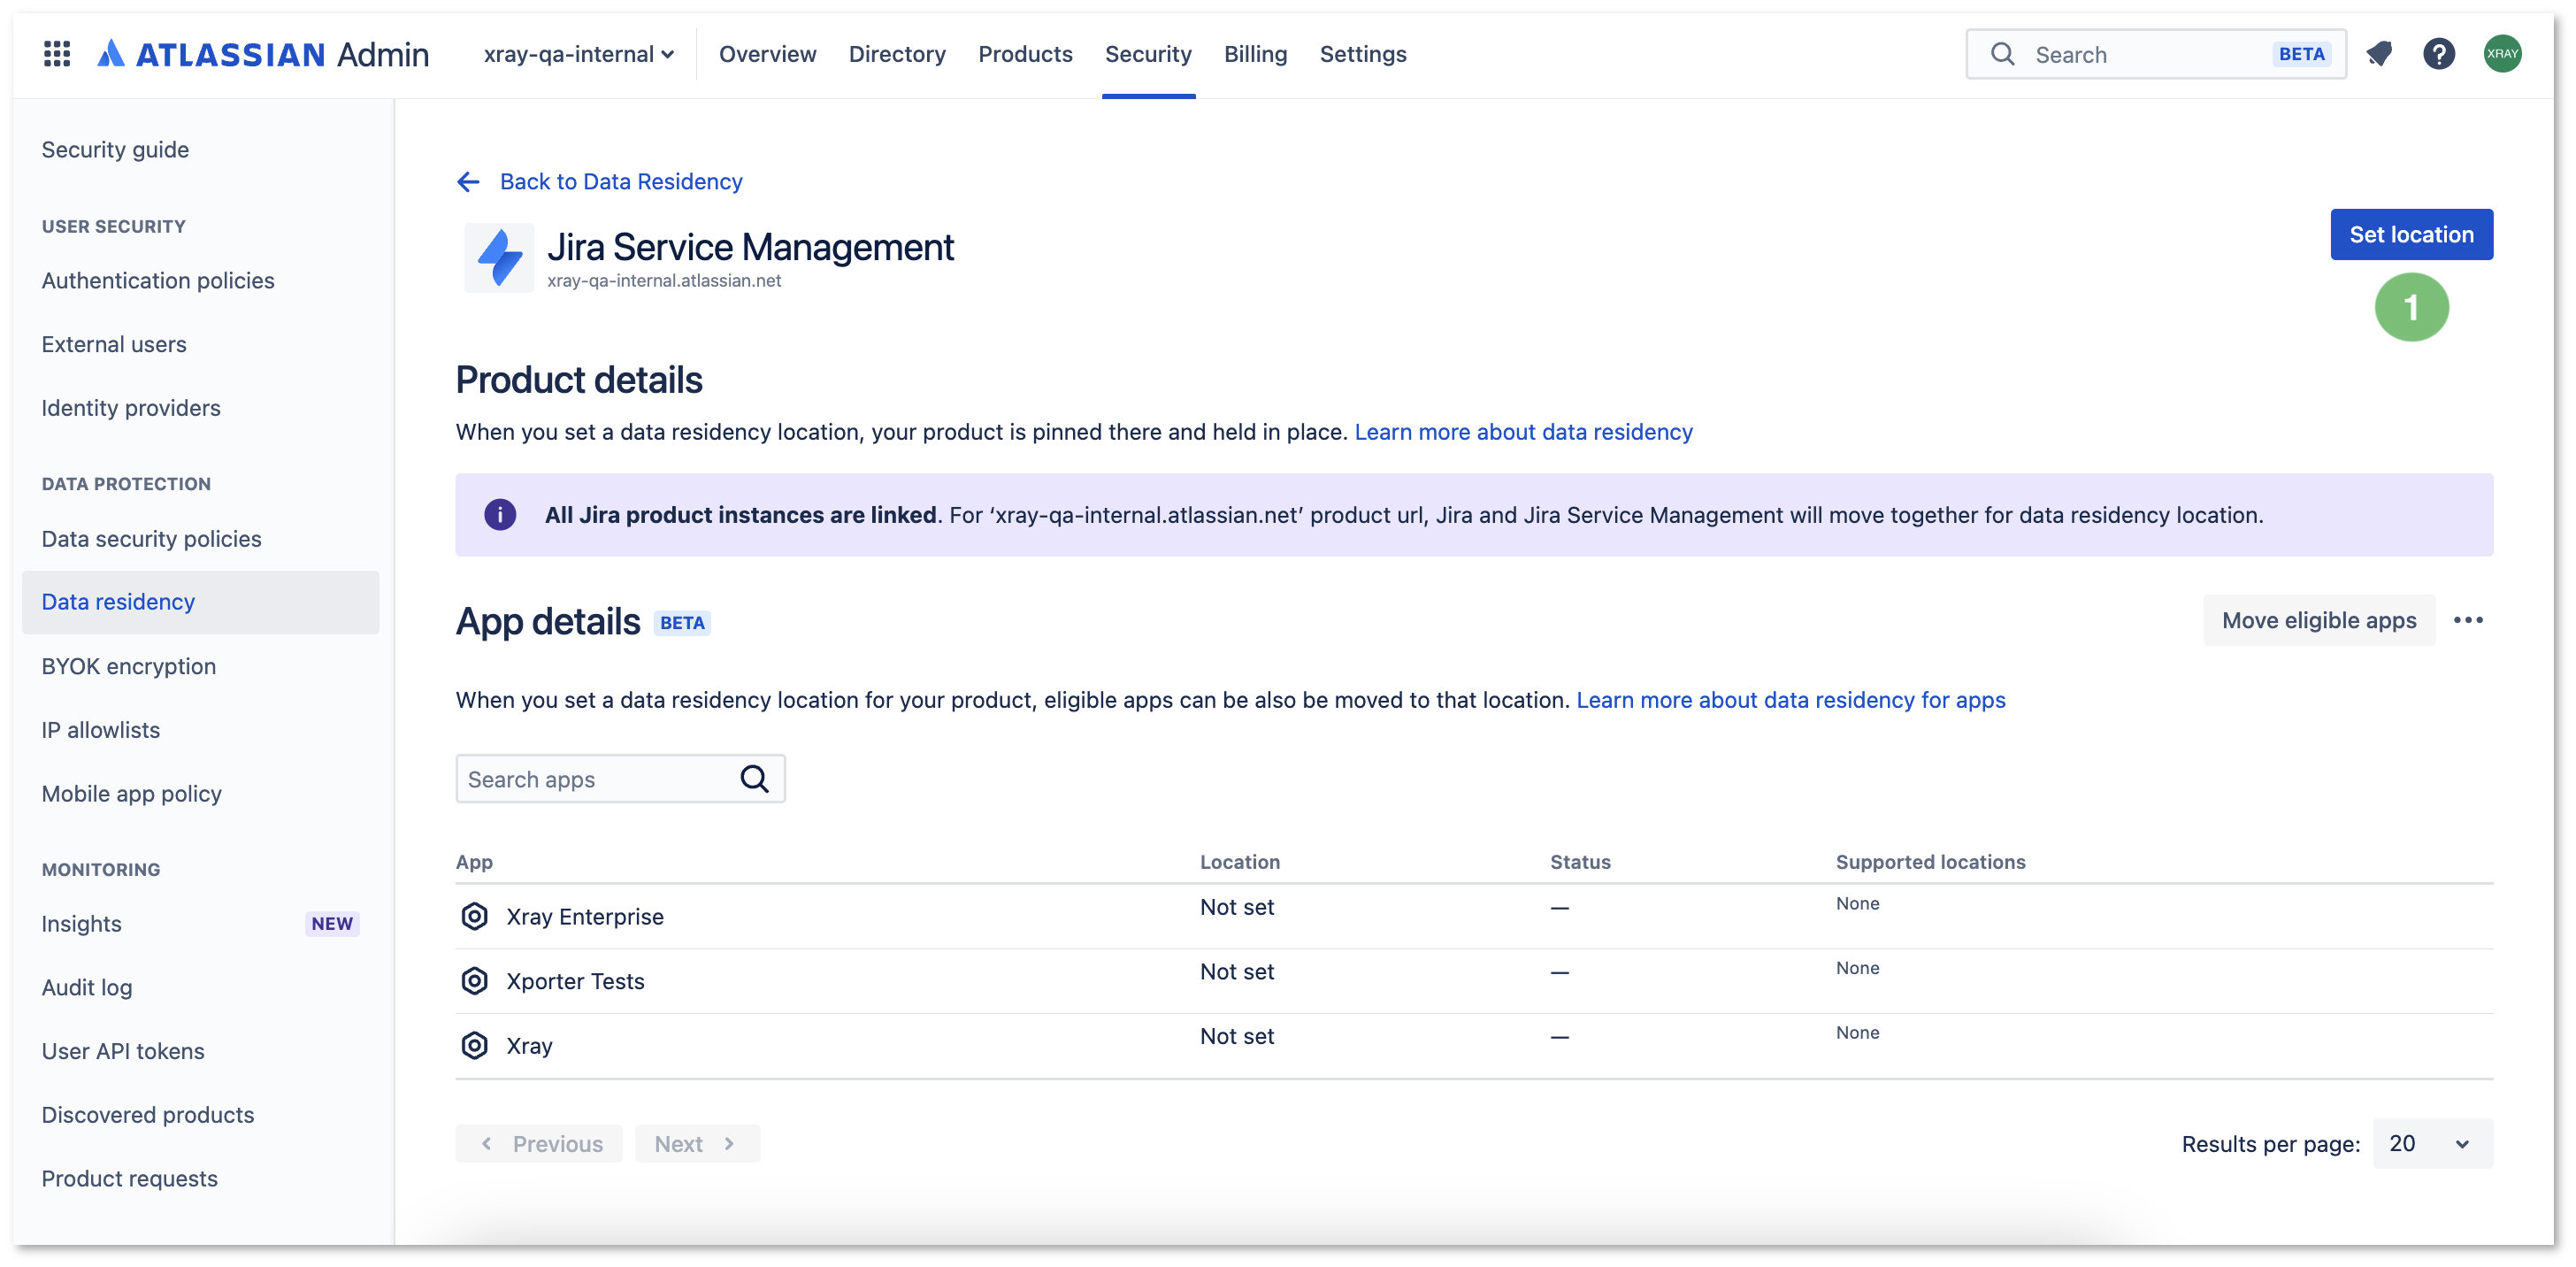The height and width of the screenshot is (1267, 2576).
Task: Click the Next page button
Action: pos(697,1144)
